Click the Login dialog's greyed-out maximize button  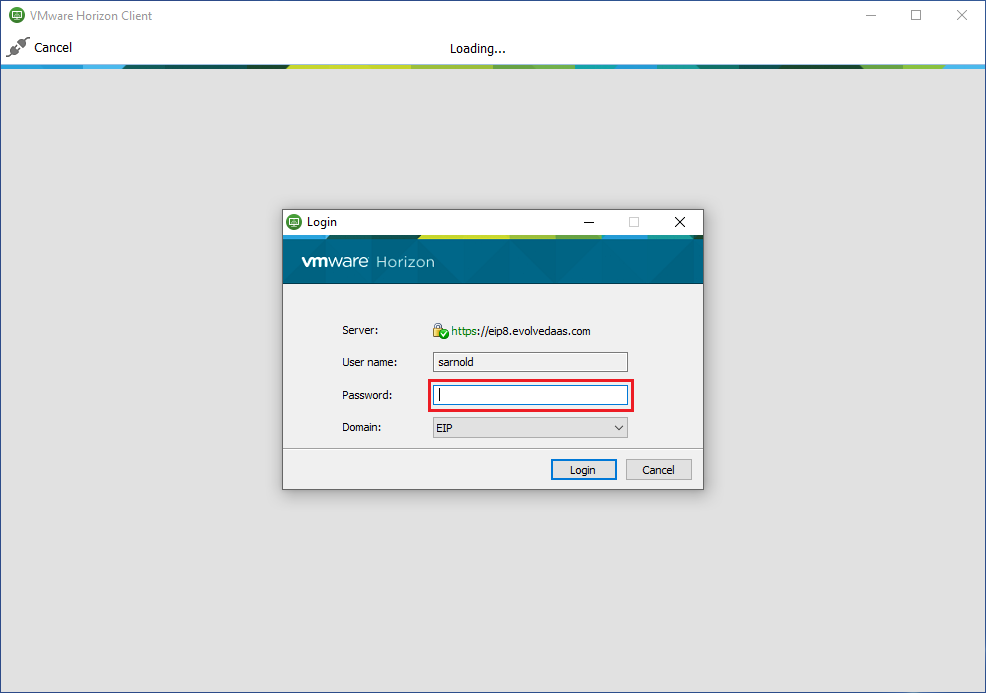pyautogui.click(x=633, y=222)
